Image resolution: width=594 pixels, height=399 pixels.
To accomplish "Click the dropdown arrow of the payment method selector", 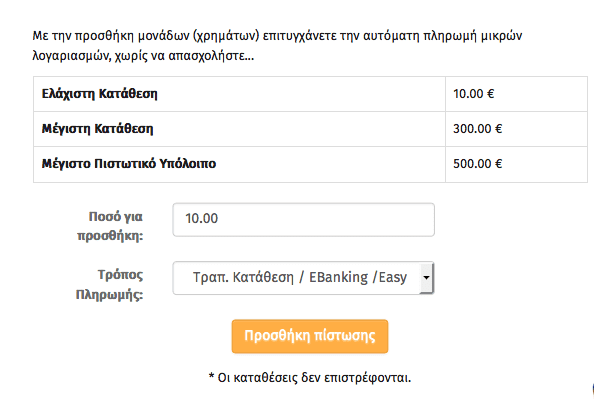I will (427, 278).
